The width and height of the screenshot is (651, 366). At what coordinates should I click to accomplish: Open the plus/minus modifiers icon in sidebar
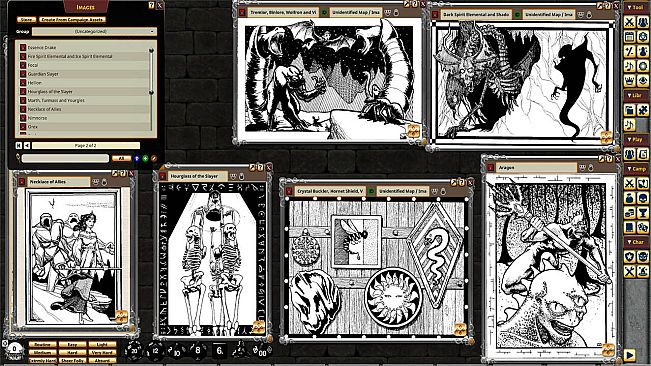click(629, 51)
